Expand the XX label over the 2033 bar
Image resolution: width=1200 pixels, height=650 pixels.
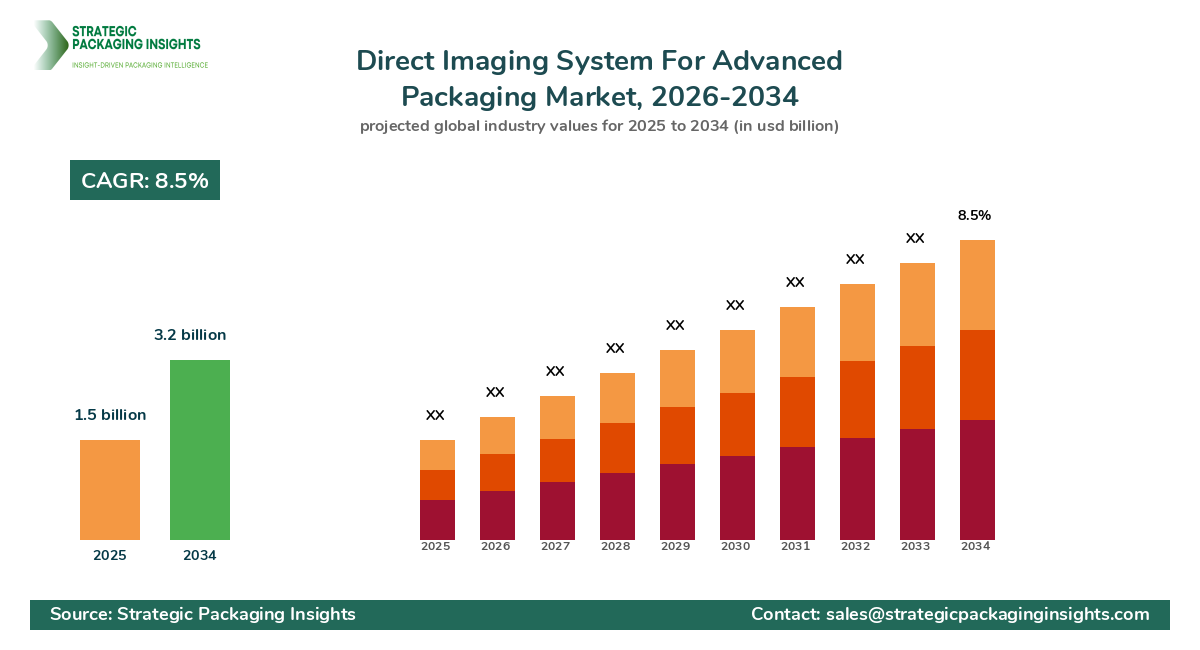tap(916, 239)
